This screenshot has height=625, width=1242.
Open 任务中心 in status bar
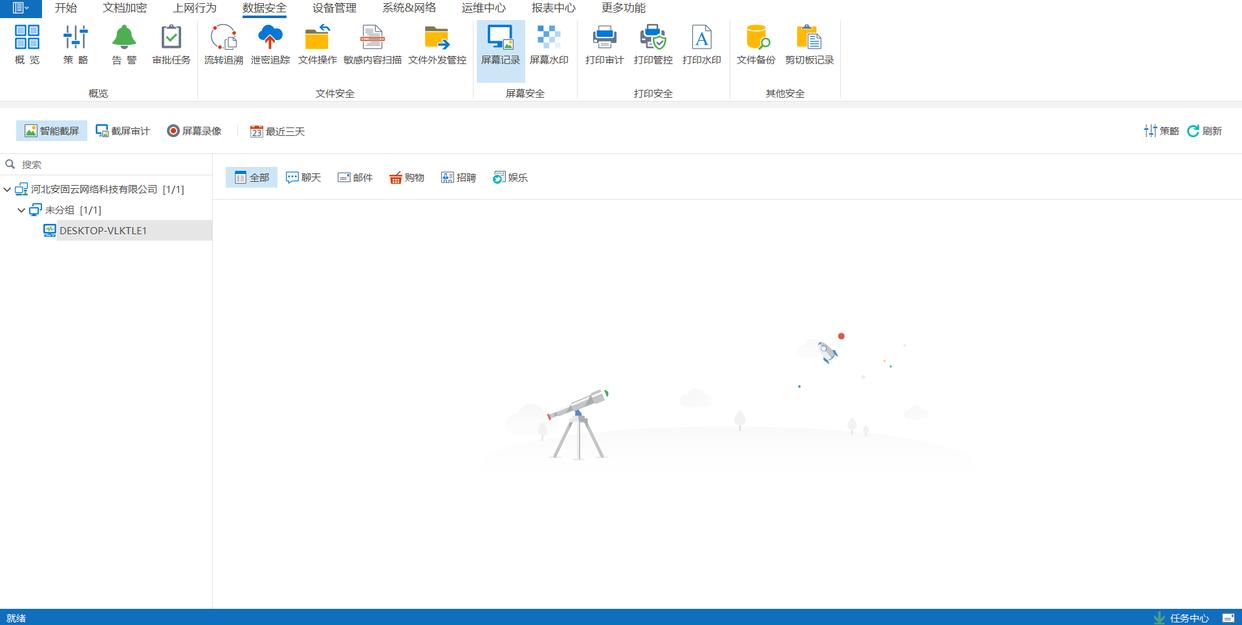[1181, 618]
